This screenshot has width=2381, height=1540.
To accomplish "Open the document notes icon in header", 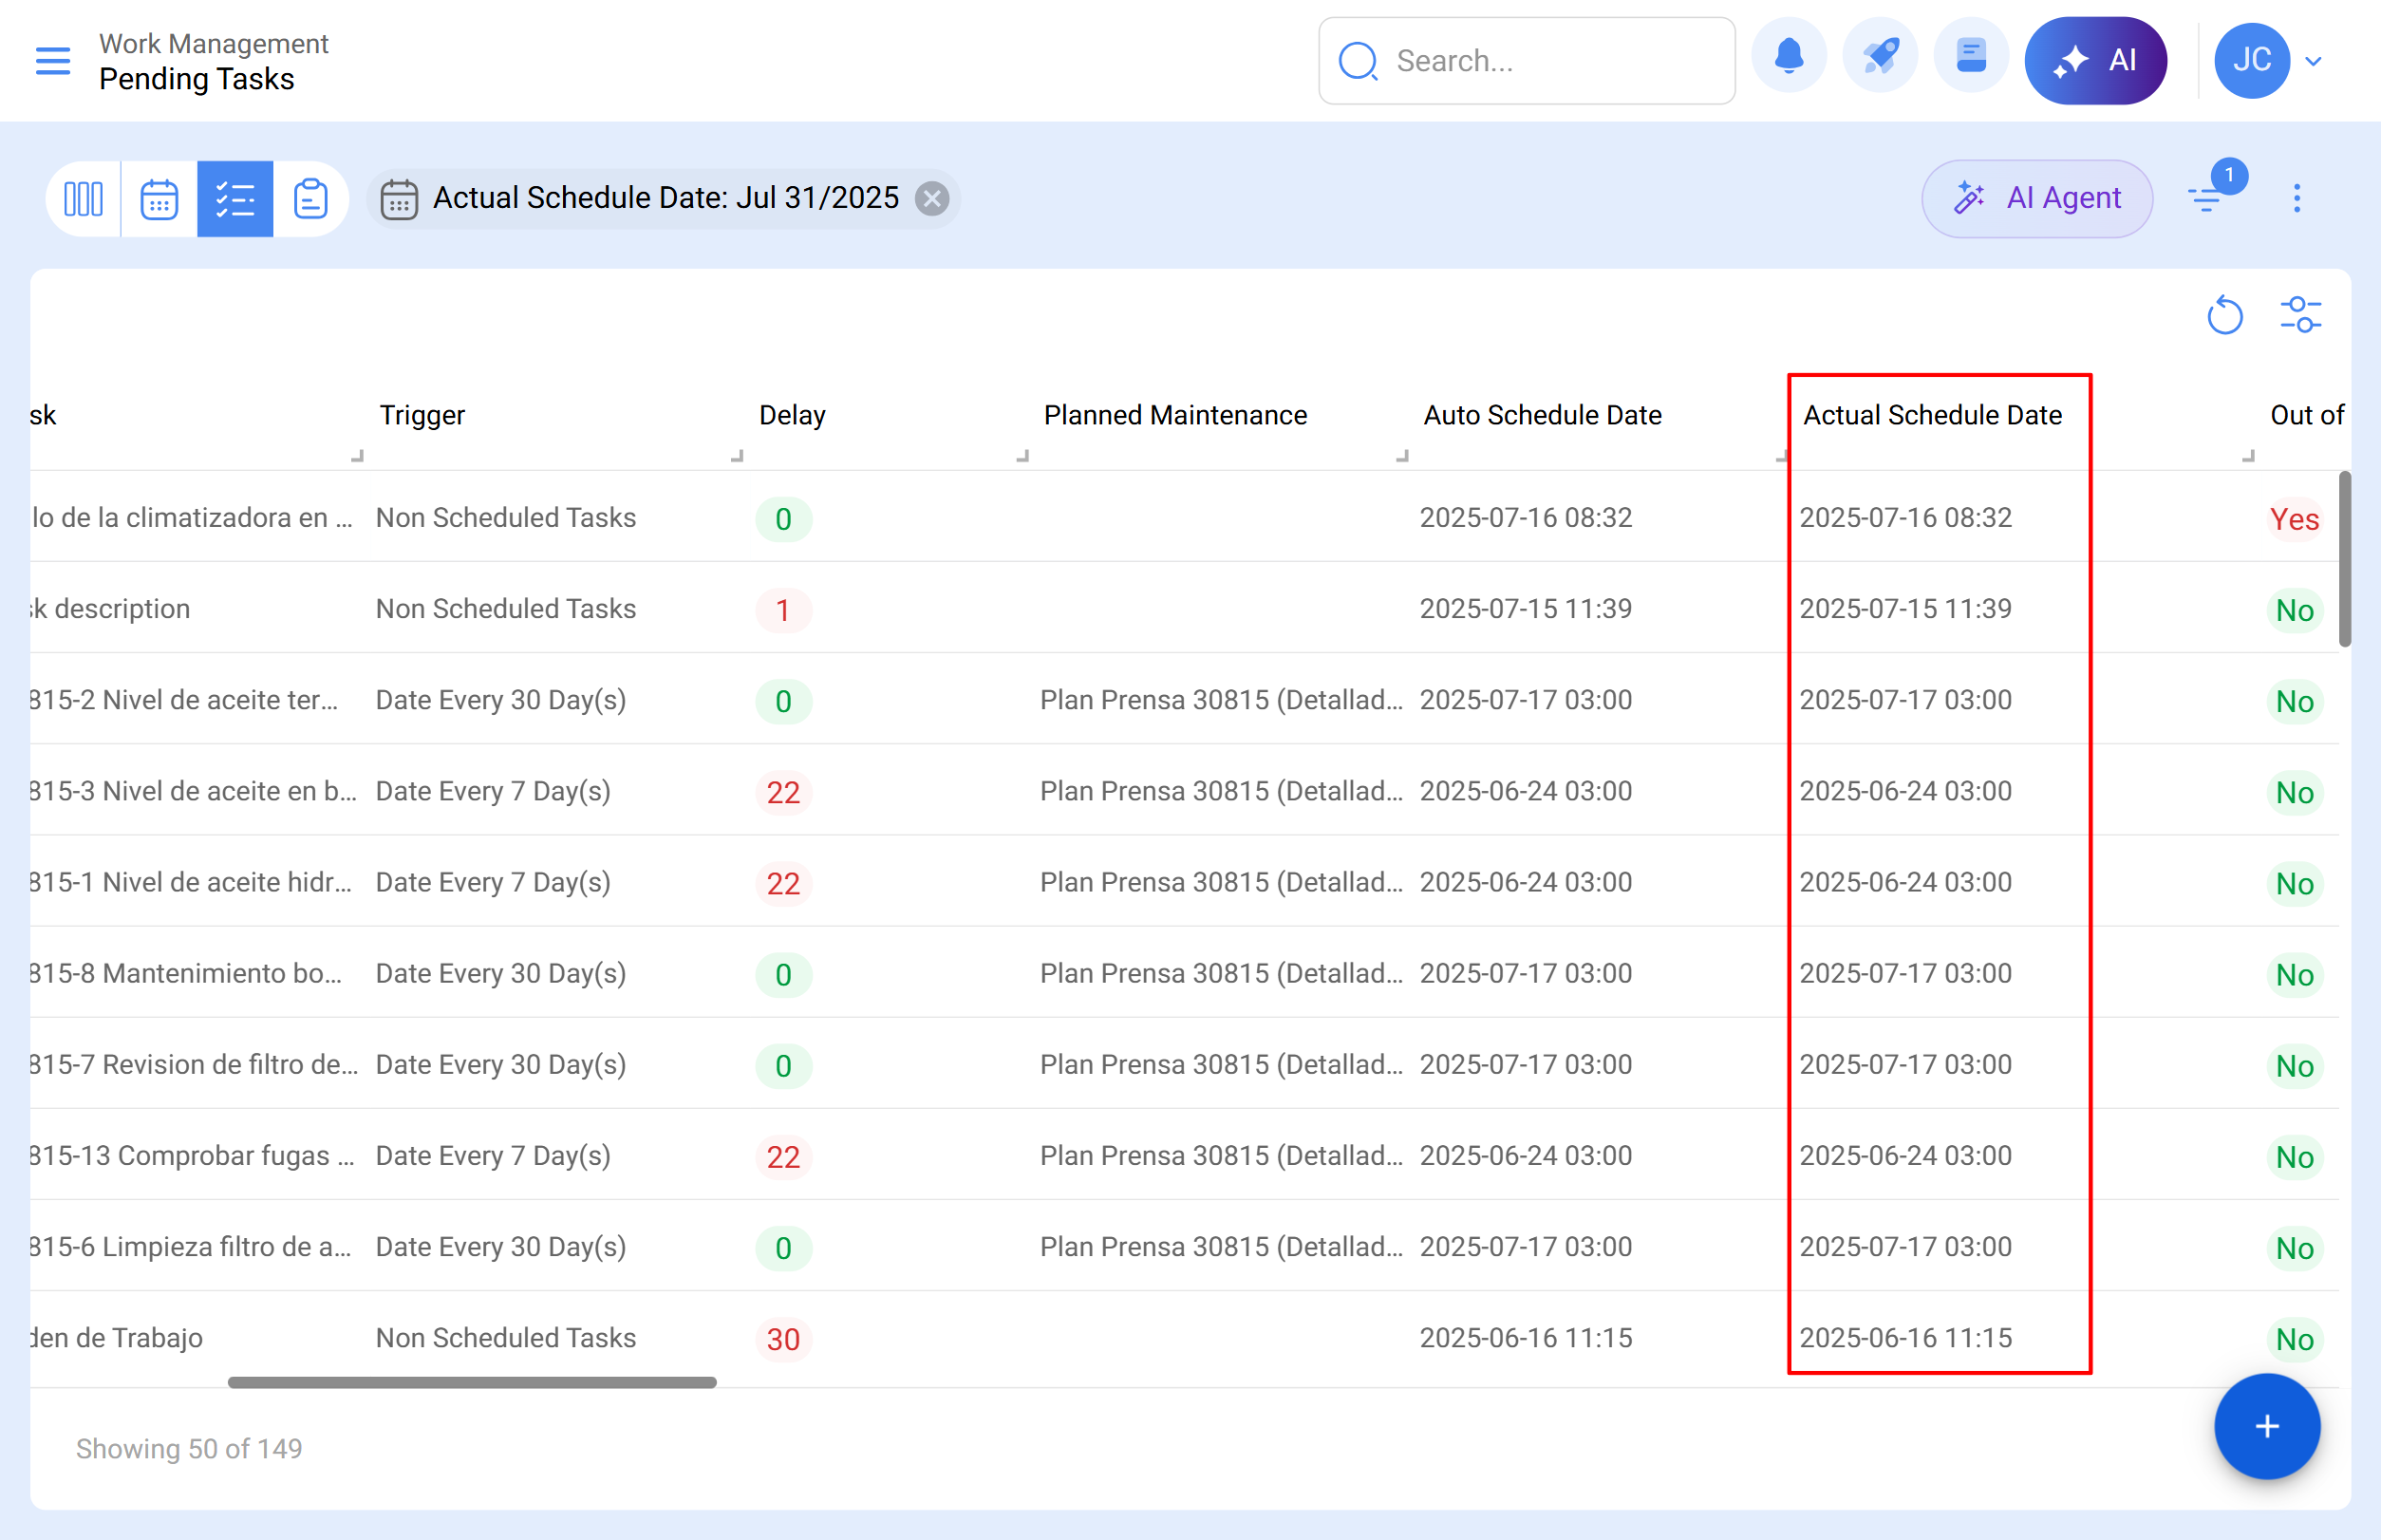I will click(x=1970, y=59).
